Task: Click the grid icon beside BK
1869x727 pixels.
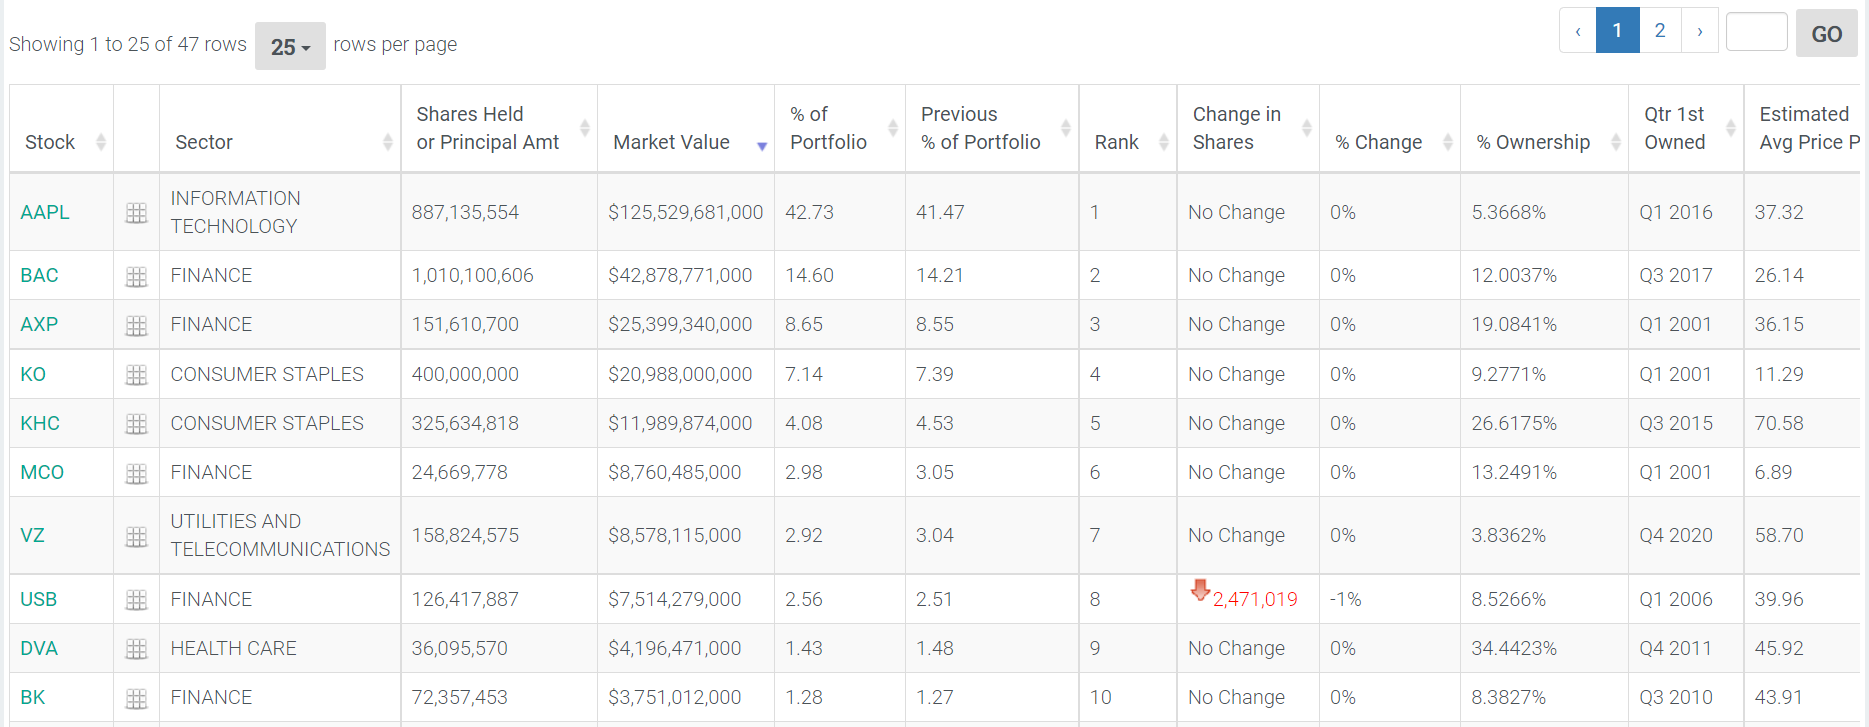Action: pyautogui.click(x=137, y=698)
